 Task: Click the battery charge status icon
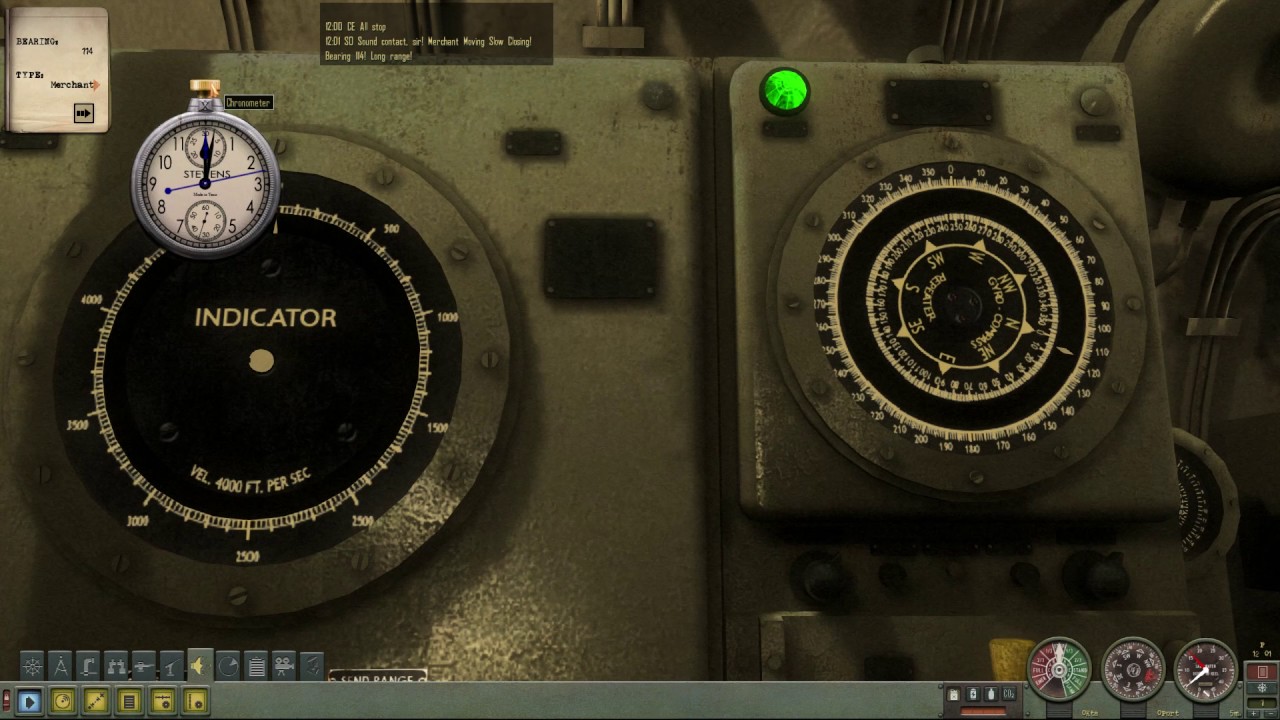click(x=973, y=694)
